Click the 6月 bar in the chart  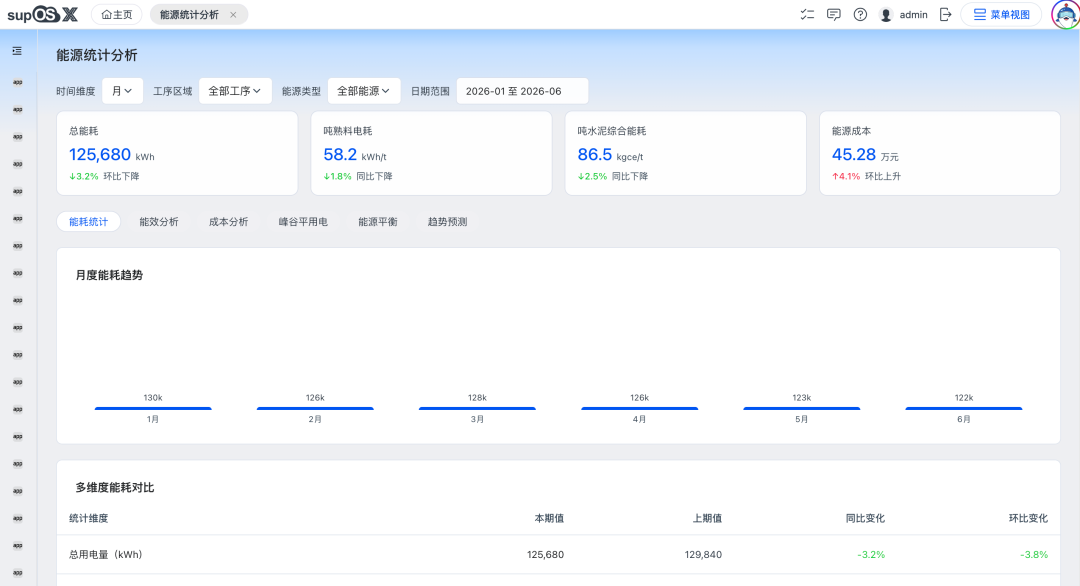pos(964,408)
